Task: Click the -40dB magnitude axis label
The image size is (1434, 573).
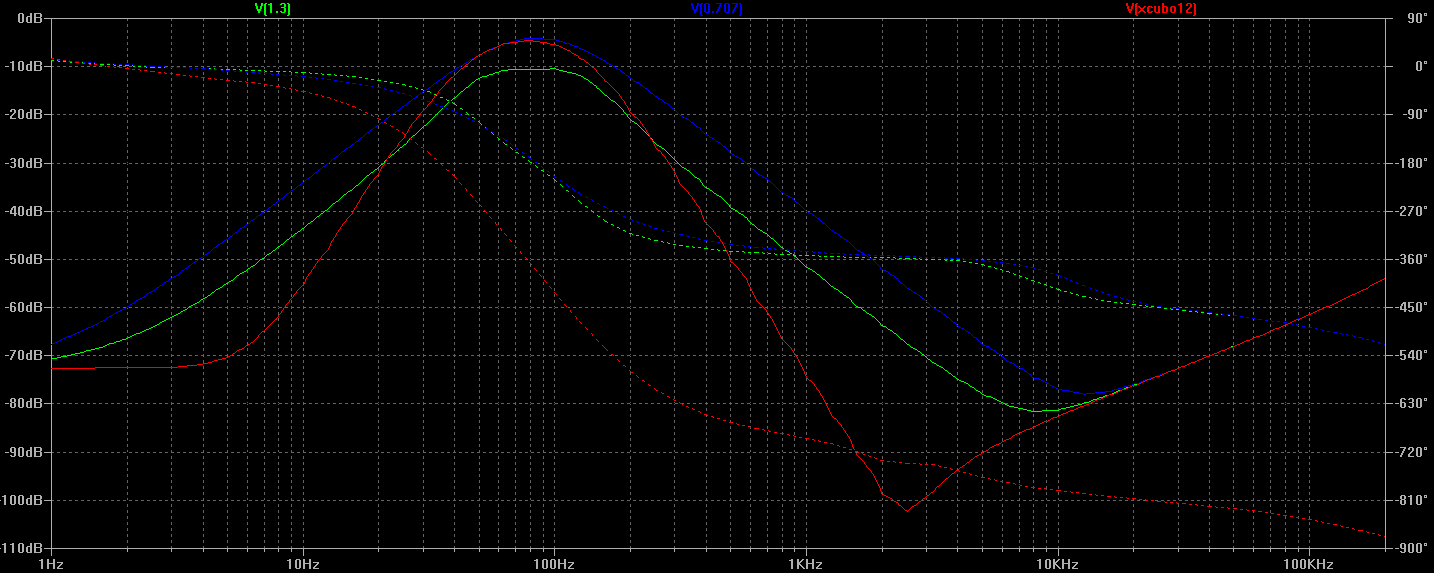Action: click(x=26, y=211)
